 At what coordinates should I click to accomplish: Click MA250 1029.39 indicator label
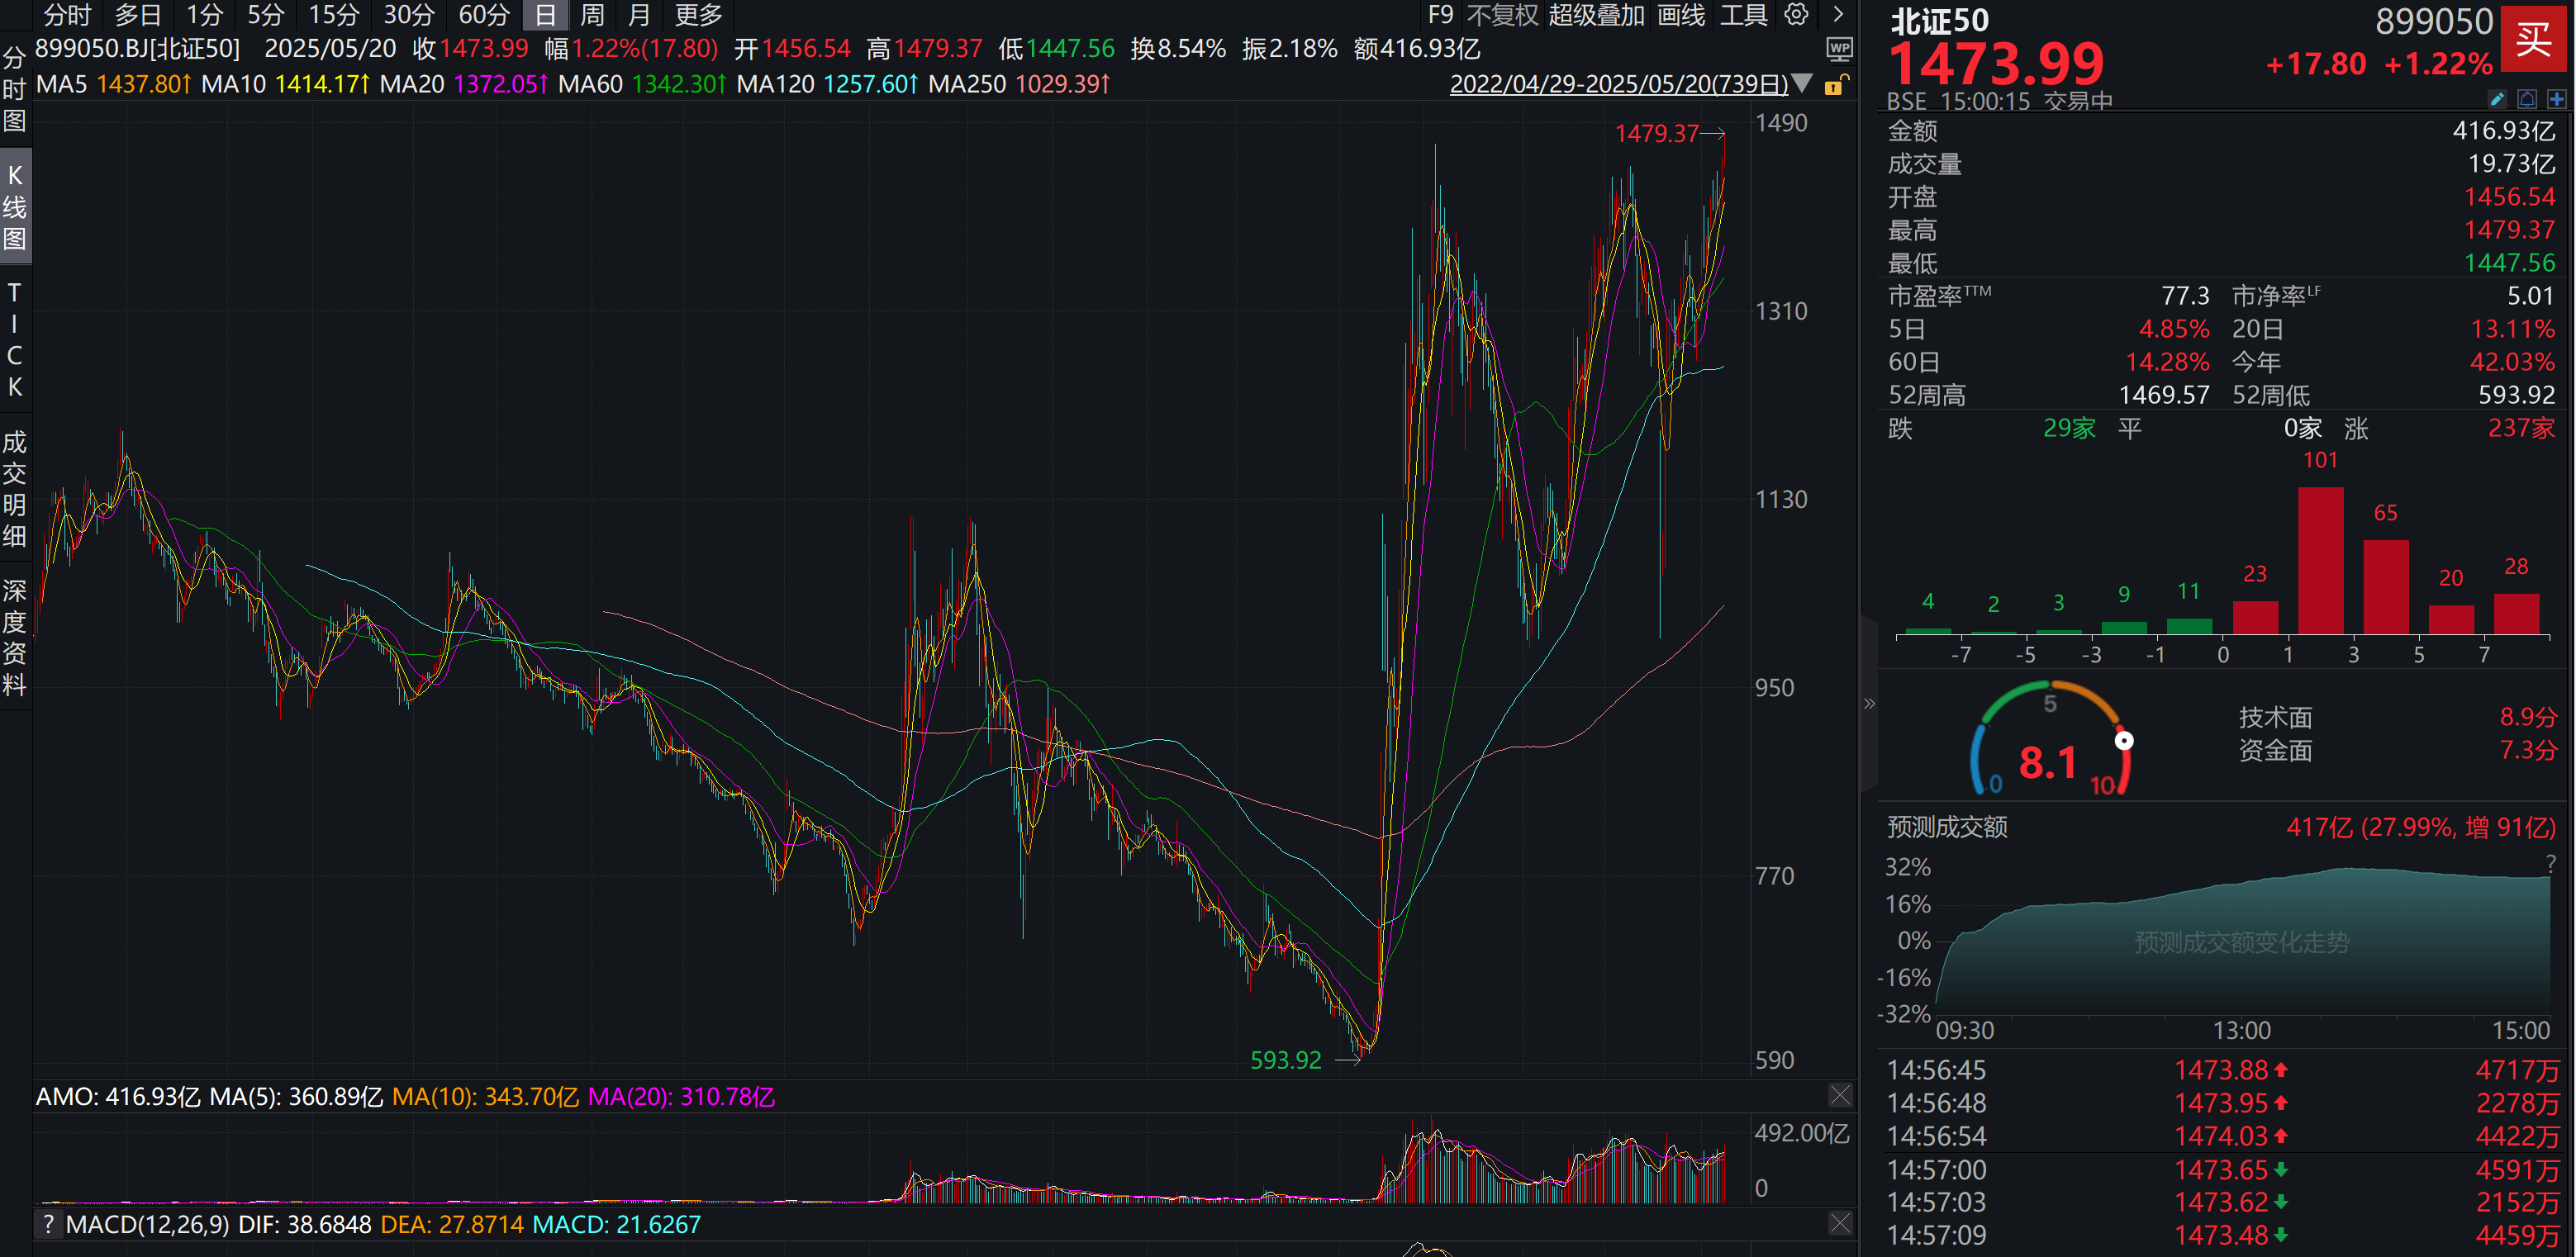click(x=1019, y=84)
